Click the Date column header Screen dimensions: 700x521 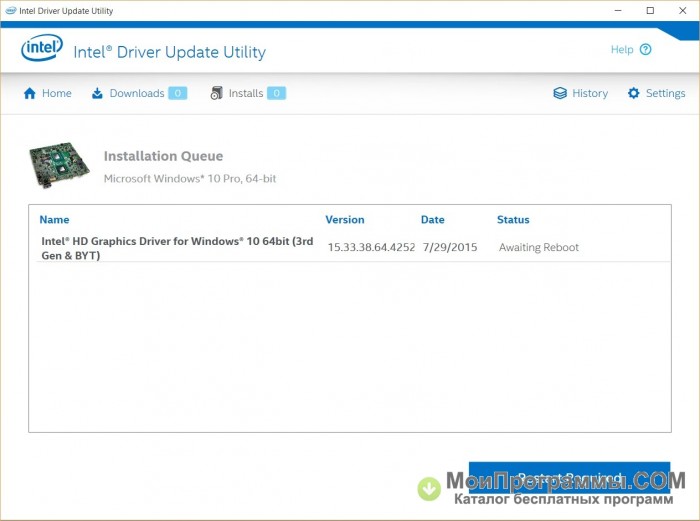433,220
